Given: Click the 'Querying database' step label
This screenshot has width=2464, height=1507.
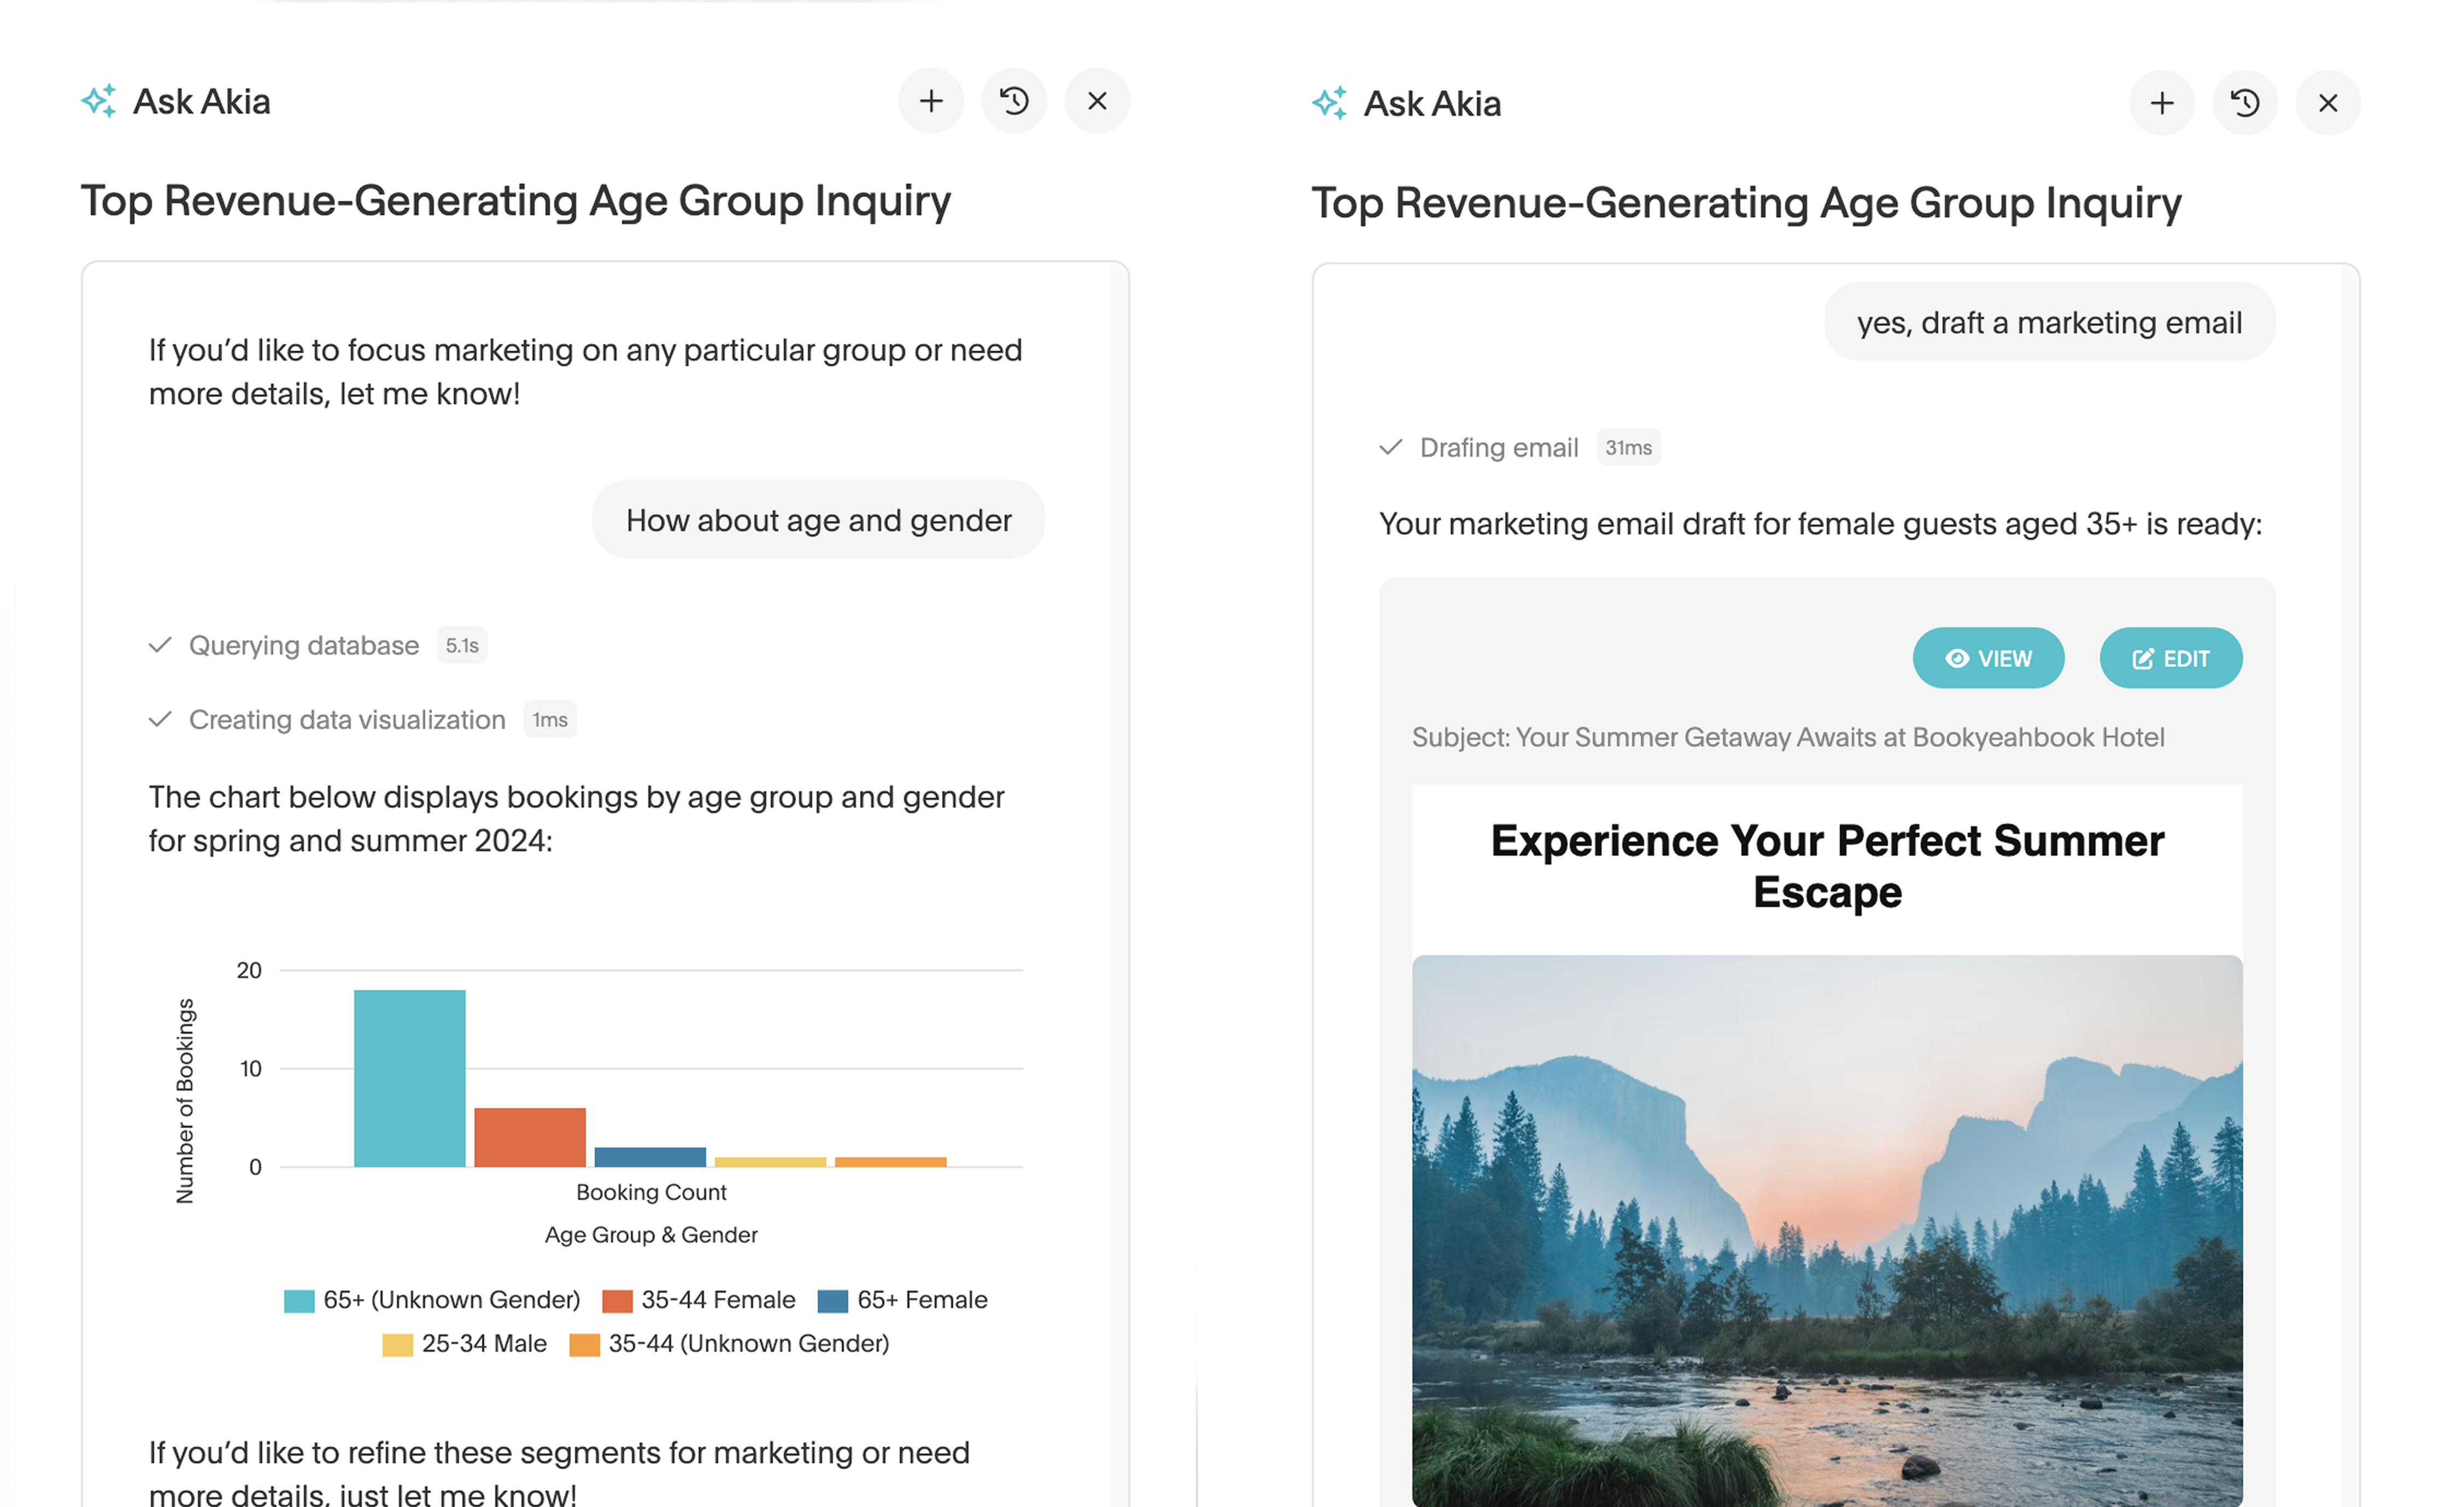Looking at the screenshot, I should [304, 645].
